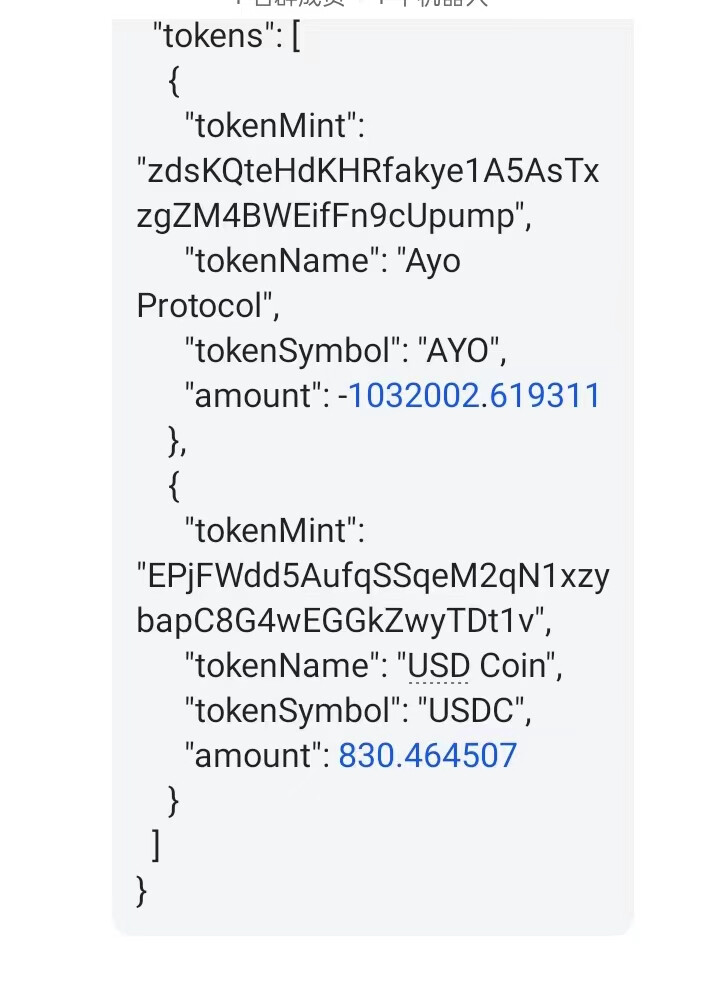
Task: Click the "Ayo" token name value
Action: (x=429, y=262)
